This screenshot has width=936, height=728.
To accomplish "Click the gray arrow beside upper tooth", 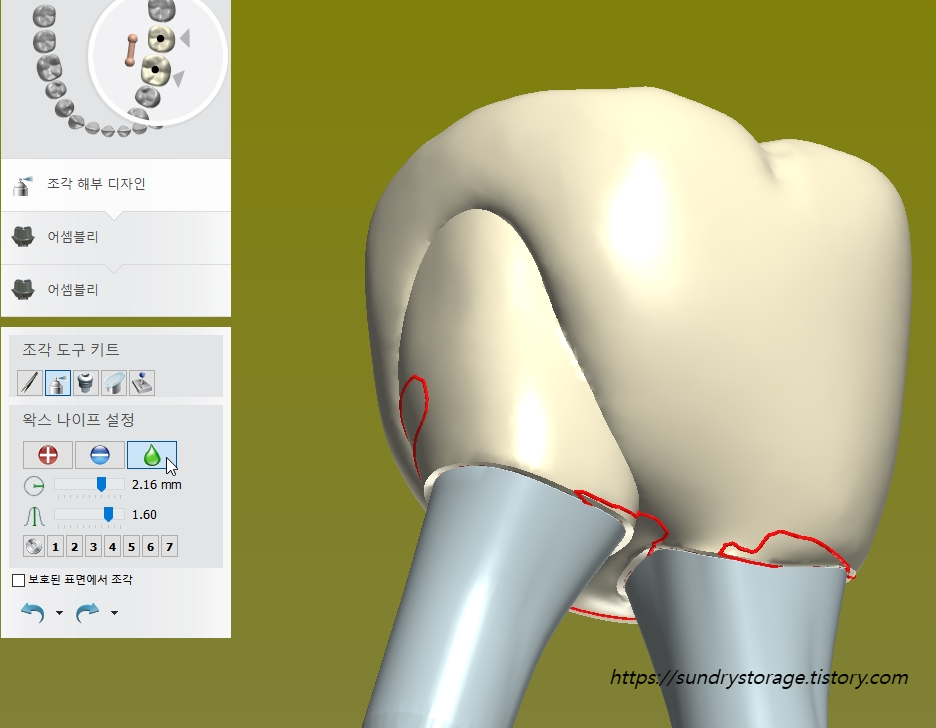I will [x=185, y=38].
